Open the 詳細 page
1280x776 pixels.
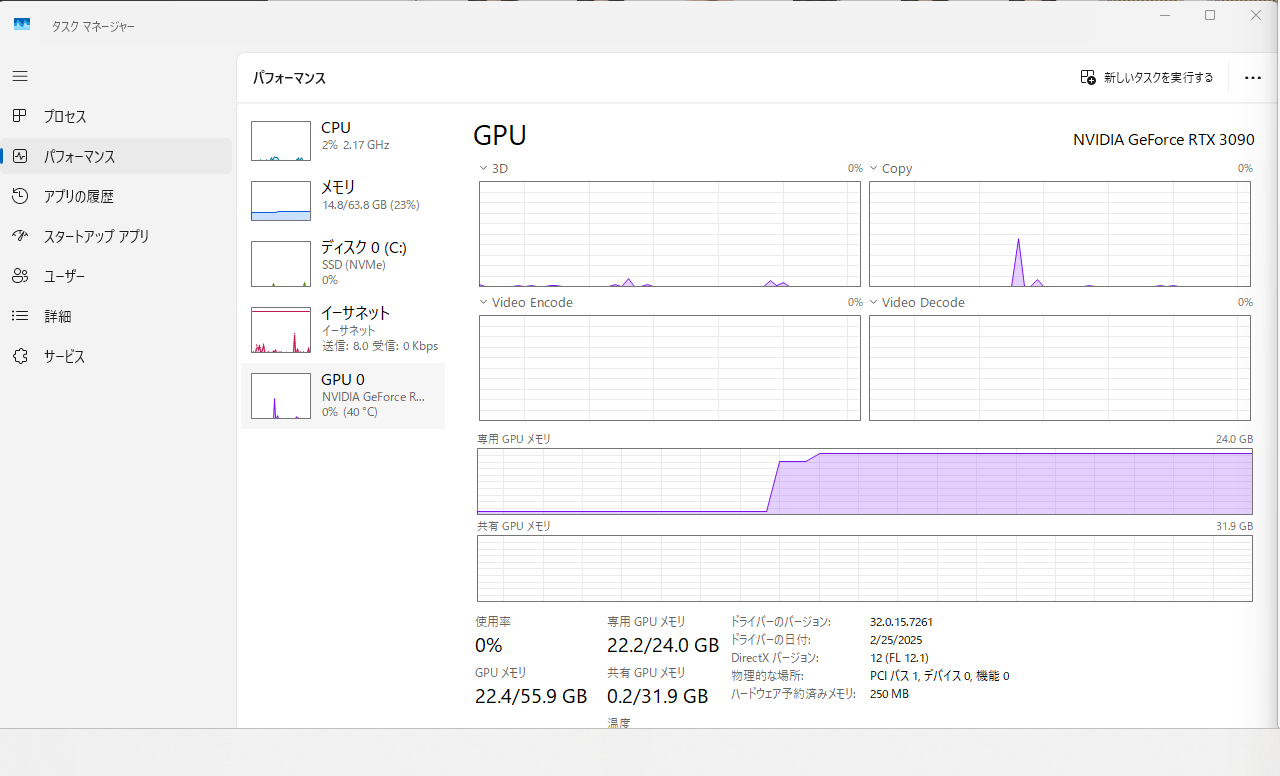[x=116, y=316]
